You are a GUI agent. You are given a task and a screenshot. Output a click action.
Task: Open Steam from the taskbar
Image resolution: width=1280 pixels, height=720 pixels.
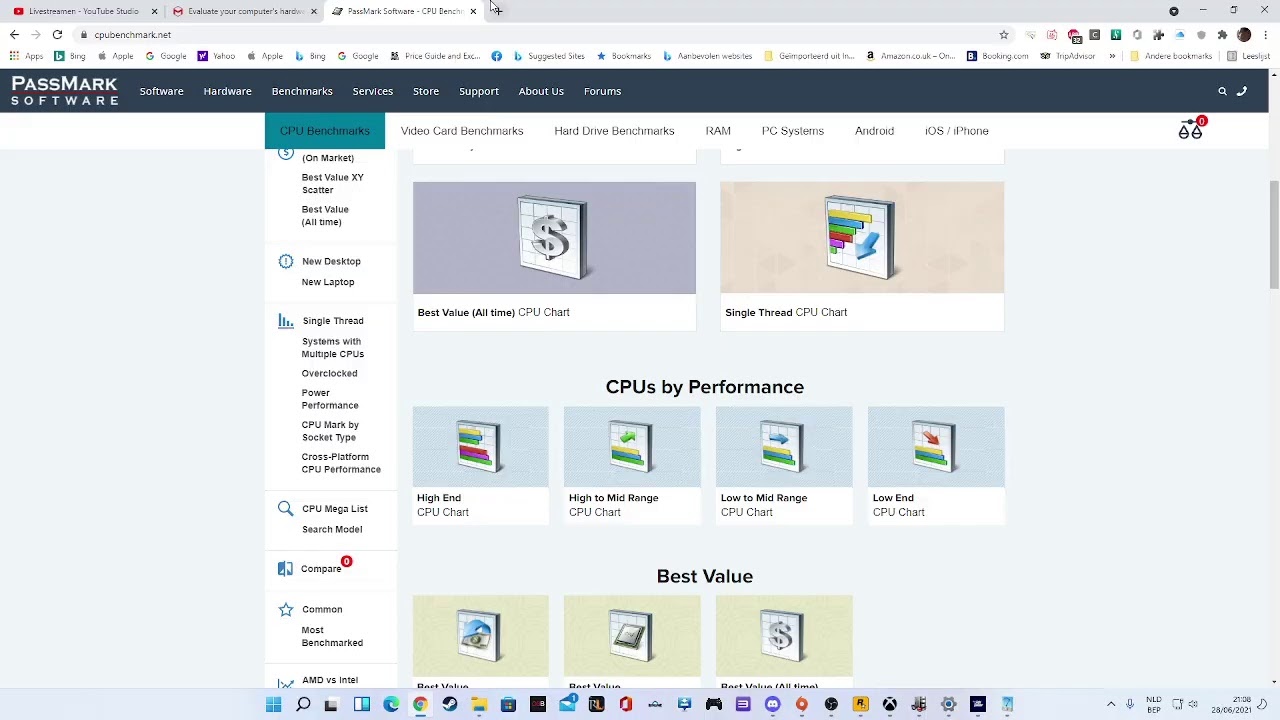tap(450, 705)
